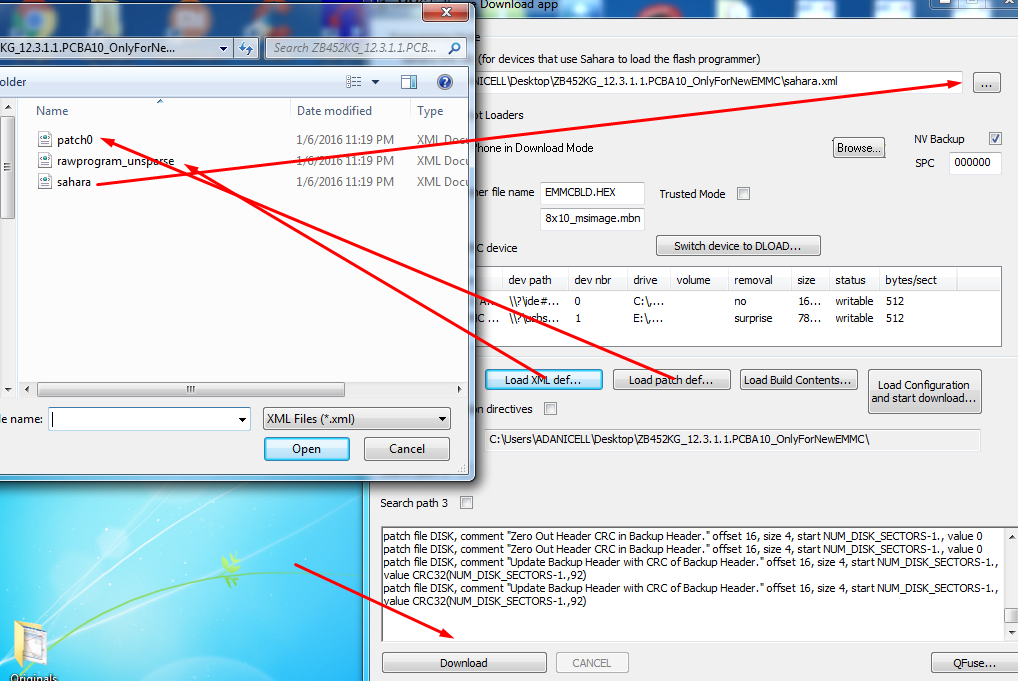Click Browse button near Download Mode
1018x681 pixels.
[x=858, y=147]
